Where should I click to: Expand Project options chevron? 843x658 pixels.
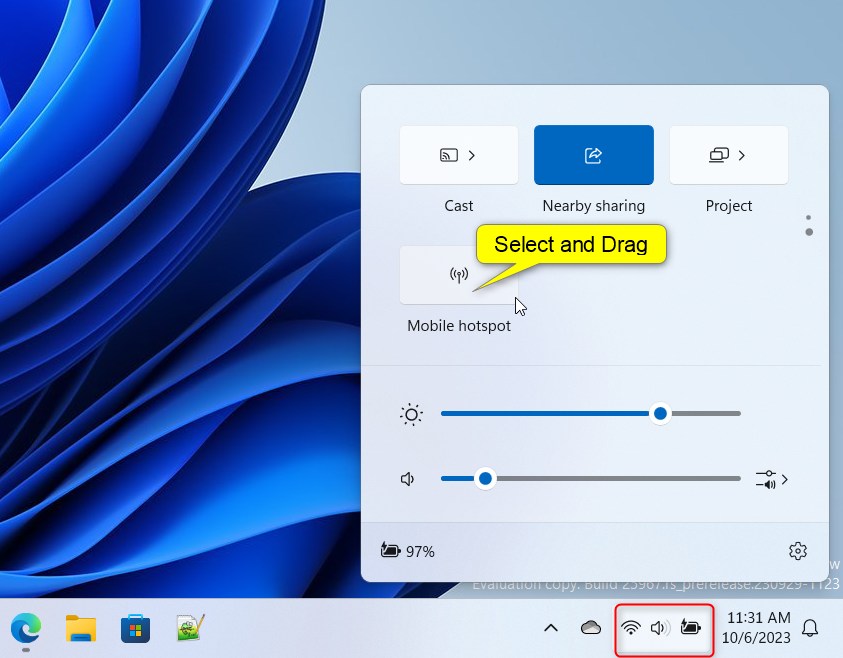click(x=742, y=155)
